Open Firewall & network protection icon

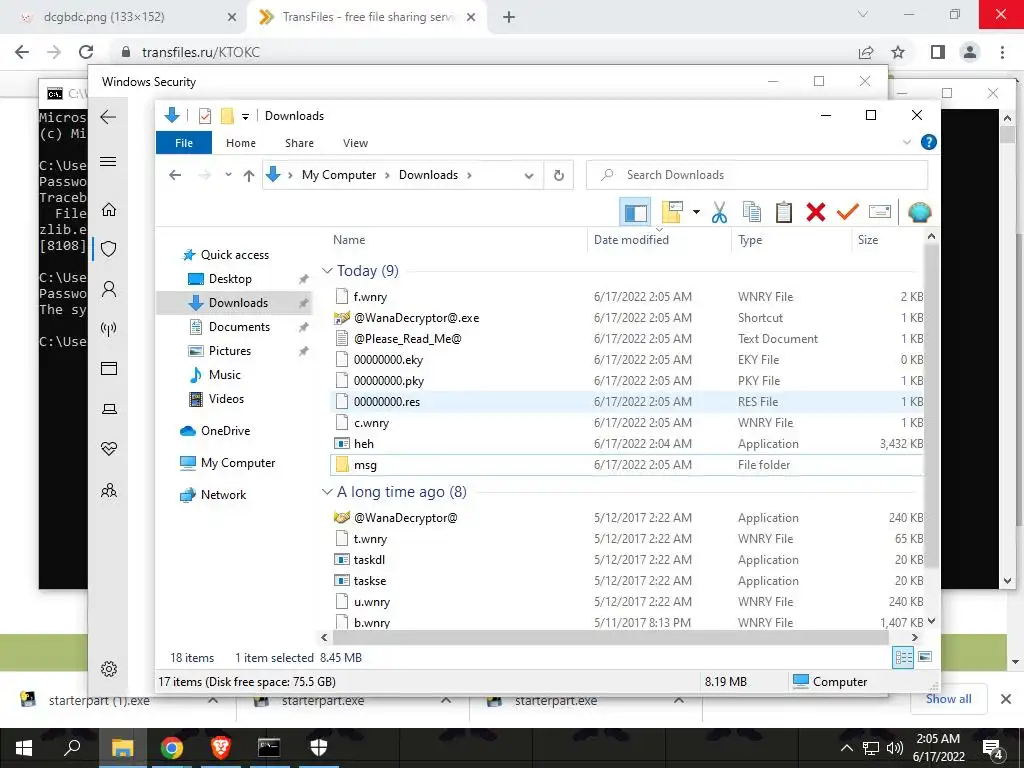pos(108,328)
